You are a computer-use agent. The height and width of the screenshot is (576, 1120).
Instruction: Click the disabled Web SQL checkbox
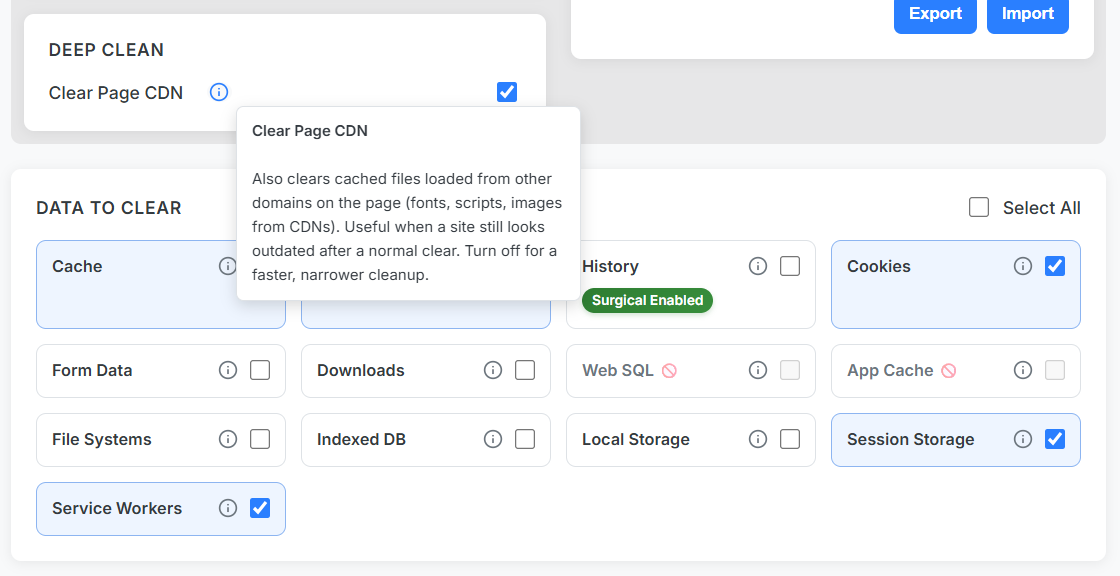point(790,370)
